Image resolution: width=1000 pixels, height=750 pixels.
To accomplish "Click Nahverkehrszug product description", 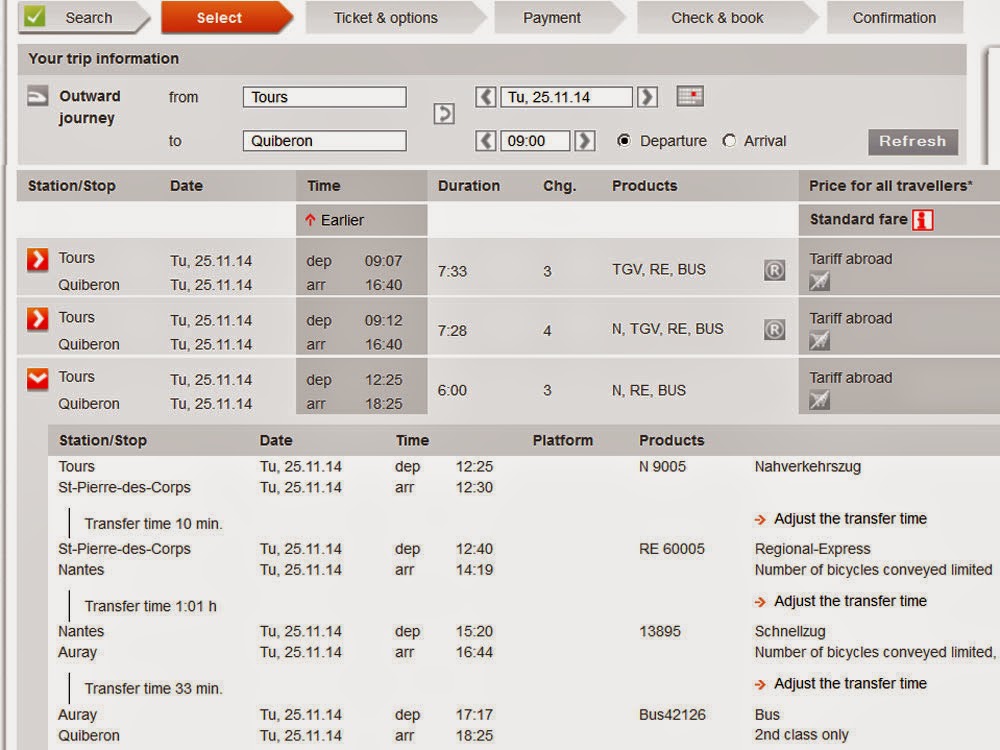I will [x=807, y=467].
